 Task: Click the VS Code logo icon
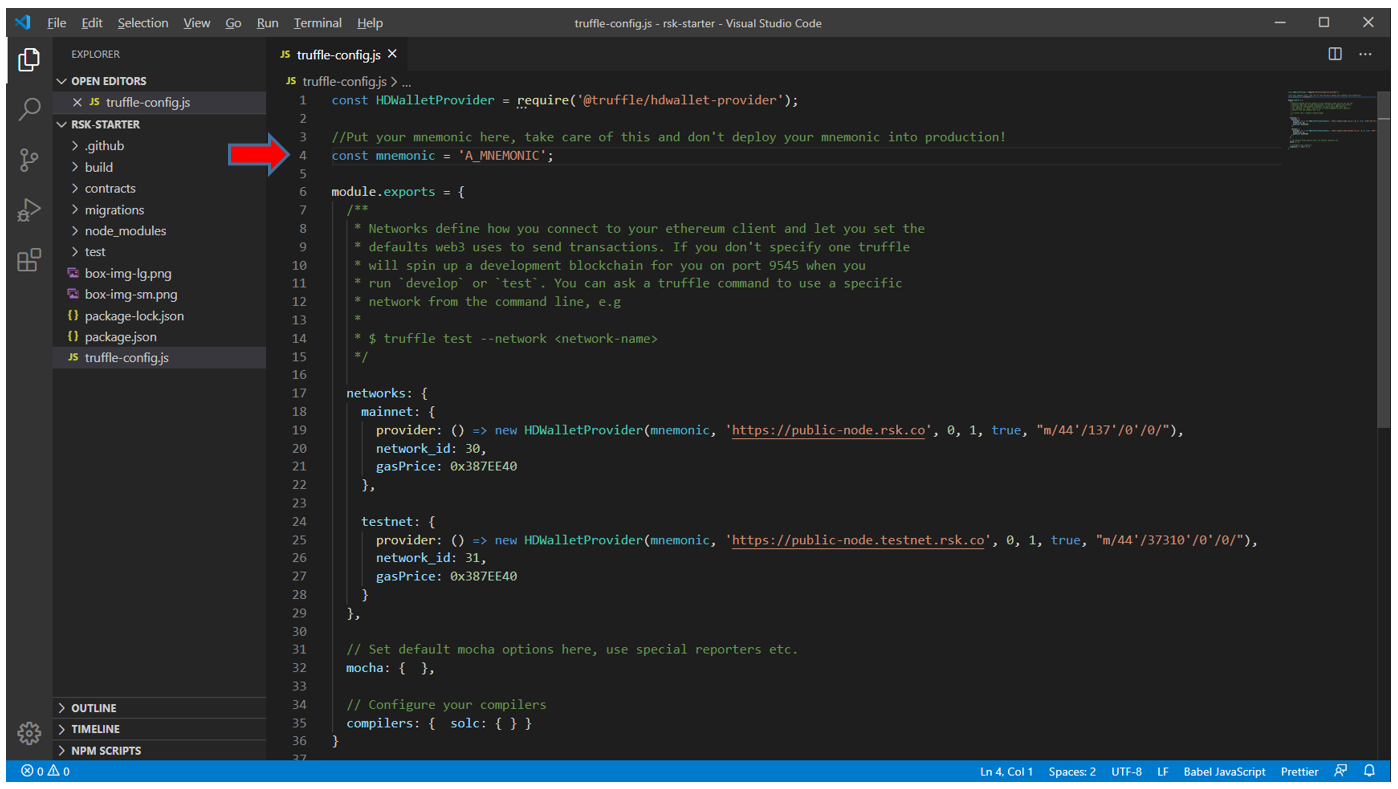23,22
